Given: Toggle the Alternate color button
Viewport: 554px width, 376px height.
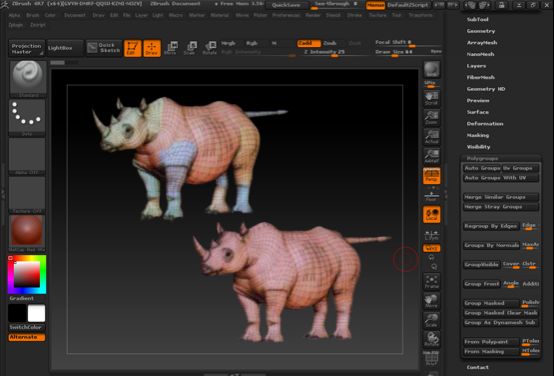Looking at the screenshot, I should pyautogui.click(x=27, y=337).
